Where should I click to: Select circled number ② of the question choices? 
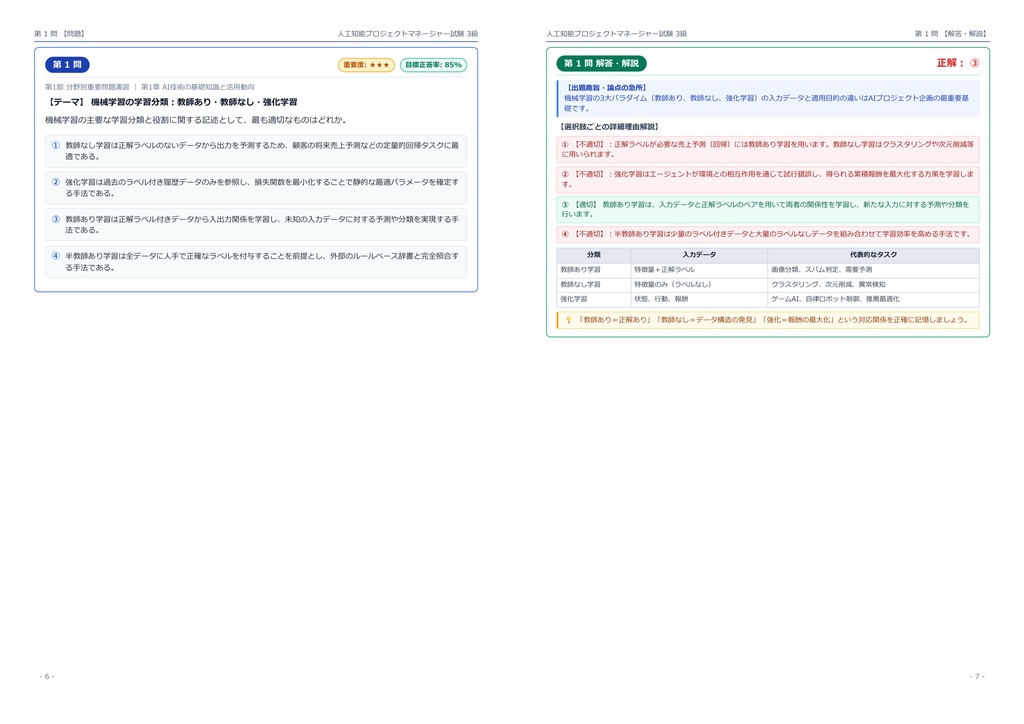point(56,182)
